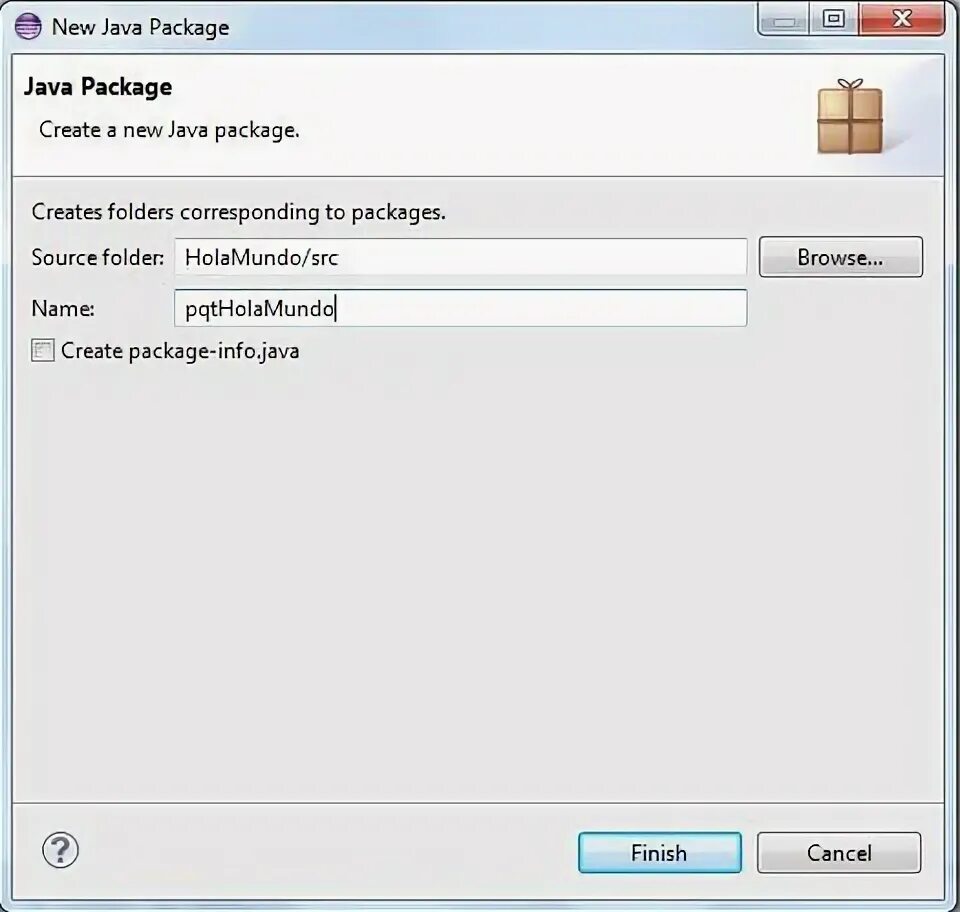The image size is (960, 912).
Task: Enable the Create package-info.java checkbox
Action: click(43, 351)
